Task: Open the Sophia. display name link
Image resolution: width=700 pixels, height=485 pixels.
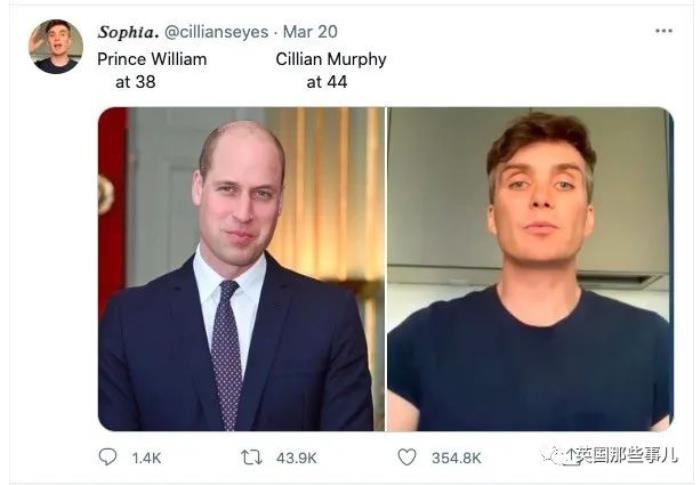Action: (x=121, y=32)
